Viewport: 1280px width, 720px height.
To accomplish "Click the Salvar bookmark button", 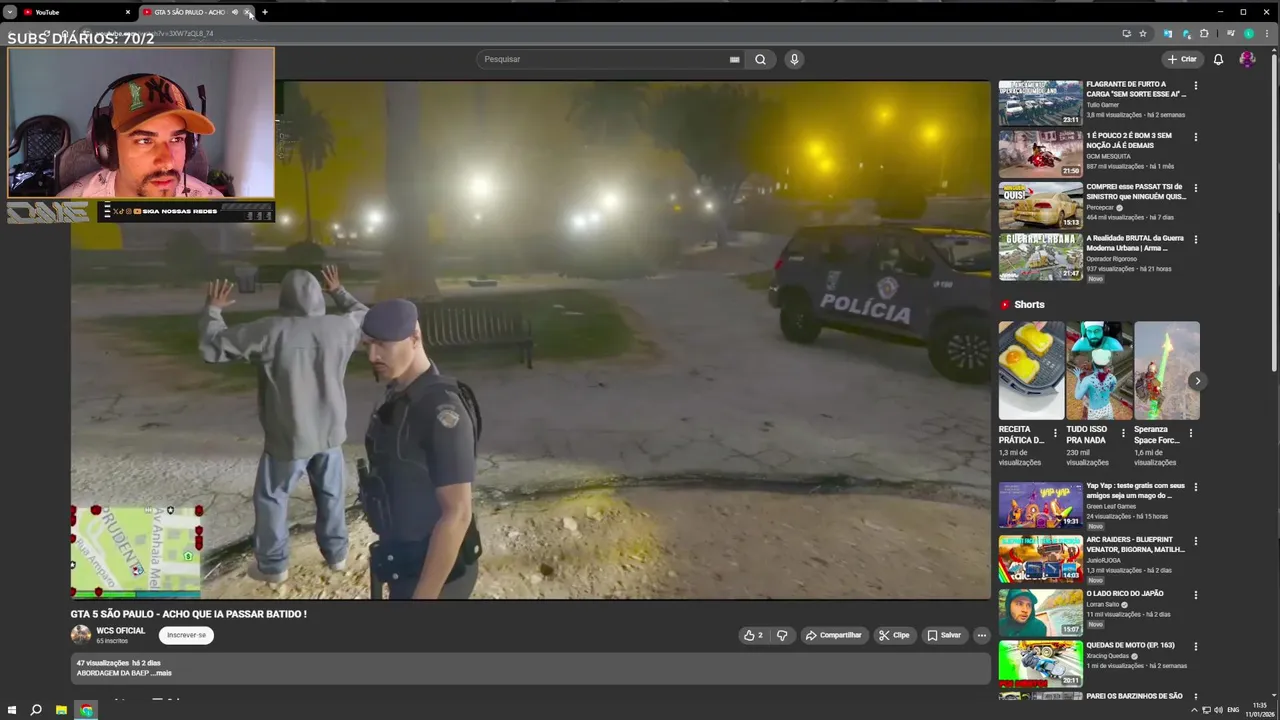I will point(943,635).
